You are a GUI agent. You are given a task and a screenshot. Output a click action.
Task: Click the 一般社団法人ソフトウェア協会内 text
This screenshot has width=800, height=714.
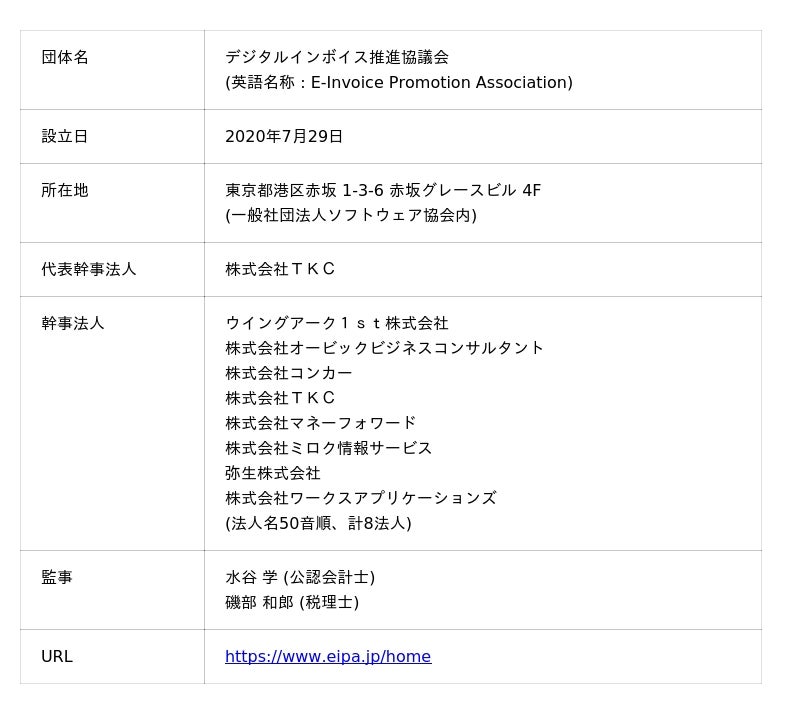[351, 216]
